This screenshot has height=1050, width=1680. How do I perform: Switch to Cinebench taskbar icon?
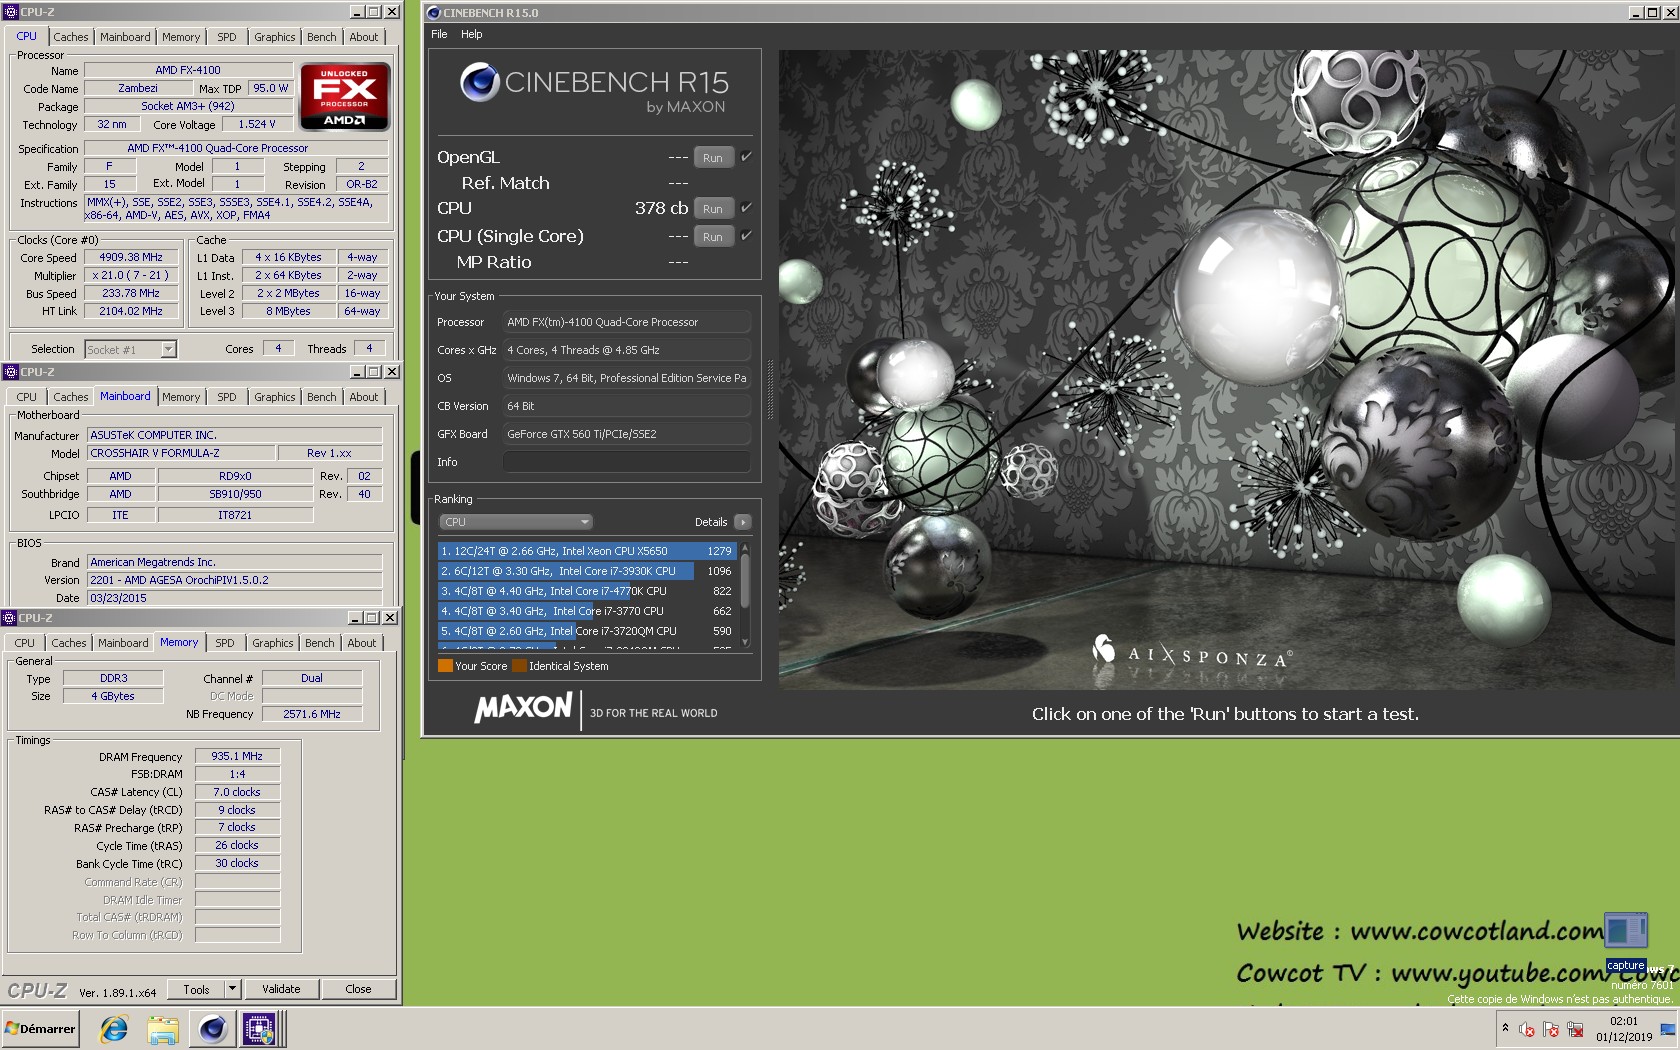click(212, 1029)
